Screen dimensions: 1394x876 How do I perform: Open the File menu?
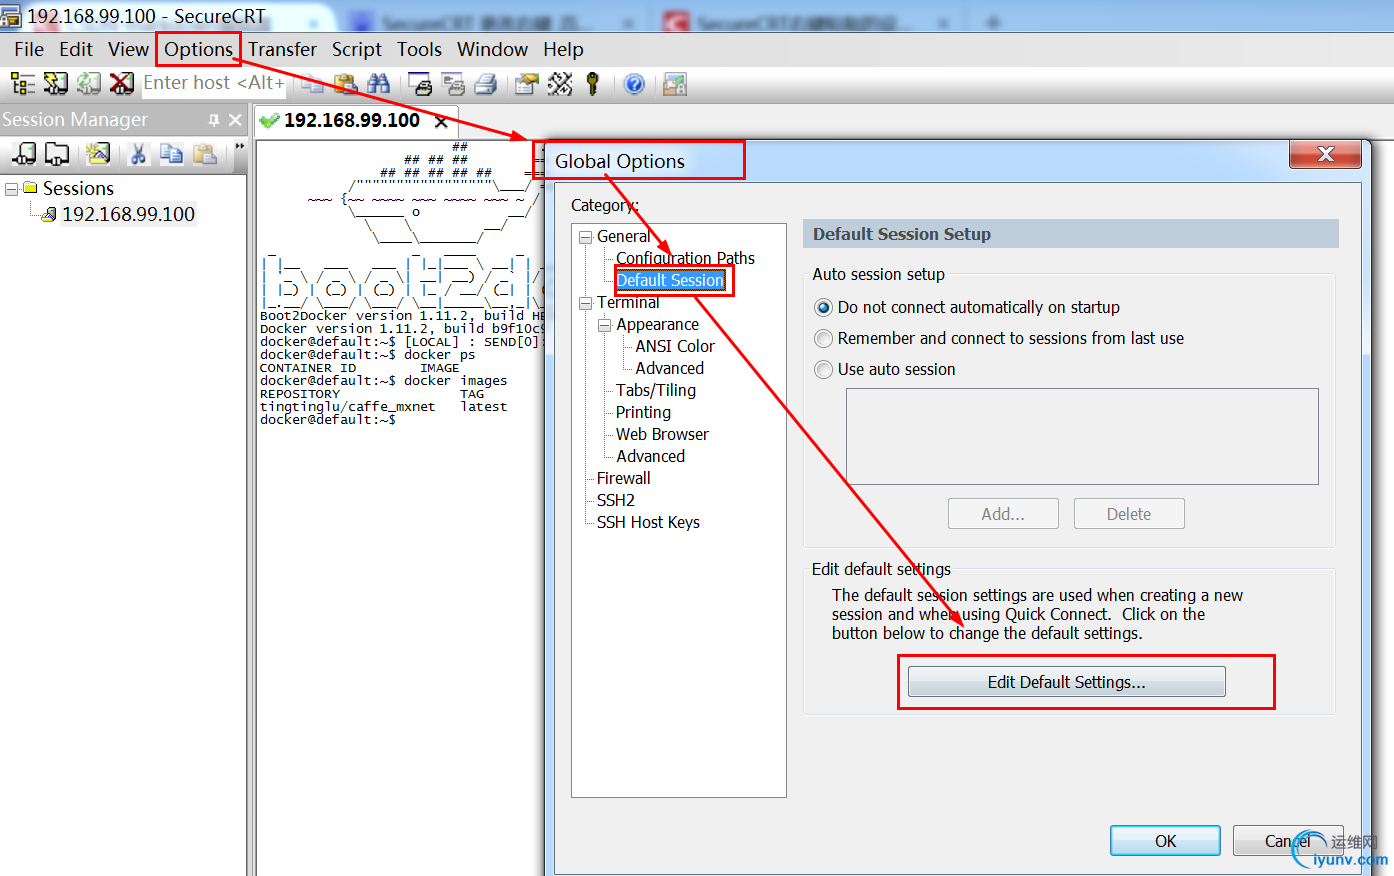point(29,49)
